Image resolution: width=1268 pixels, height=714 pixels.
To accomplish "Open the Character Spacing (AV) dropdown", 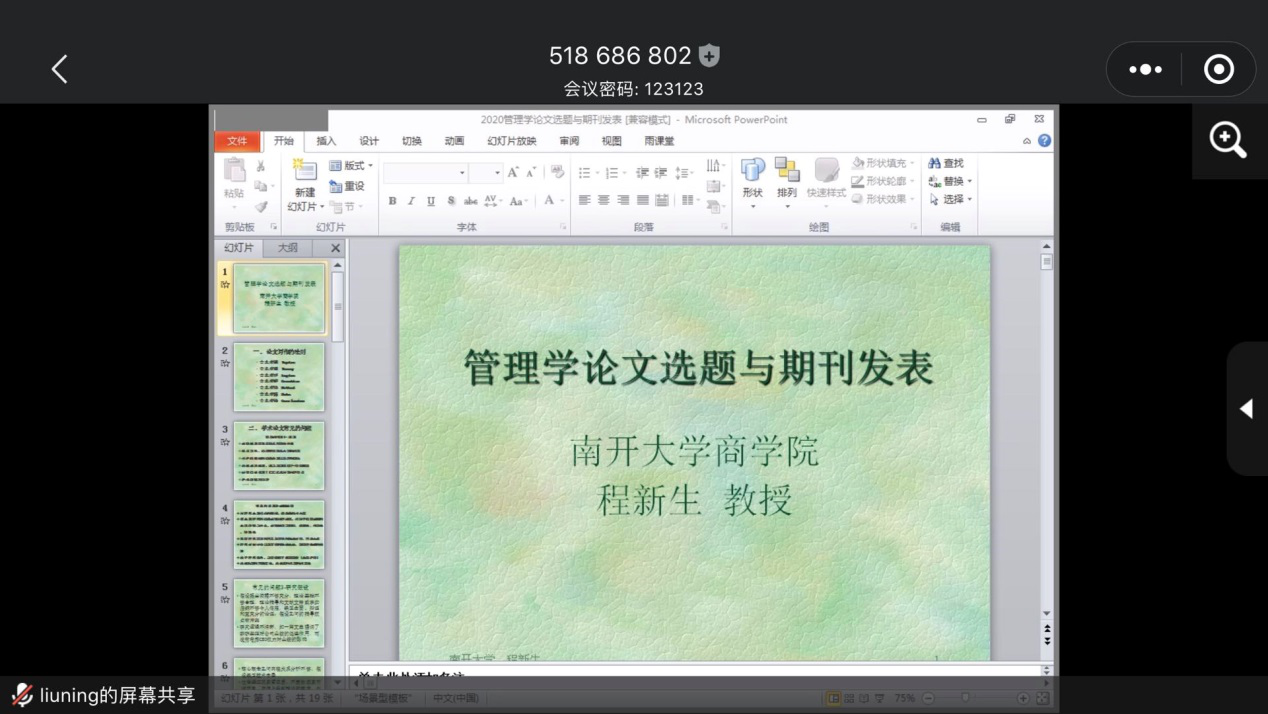I will point(492,201).
